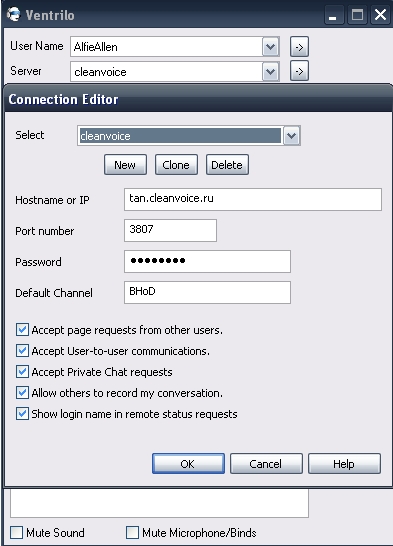Click the Default Channel label
The image size is (393, 546).
click(x=54, y=293)
